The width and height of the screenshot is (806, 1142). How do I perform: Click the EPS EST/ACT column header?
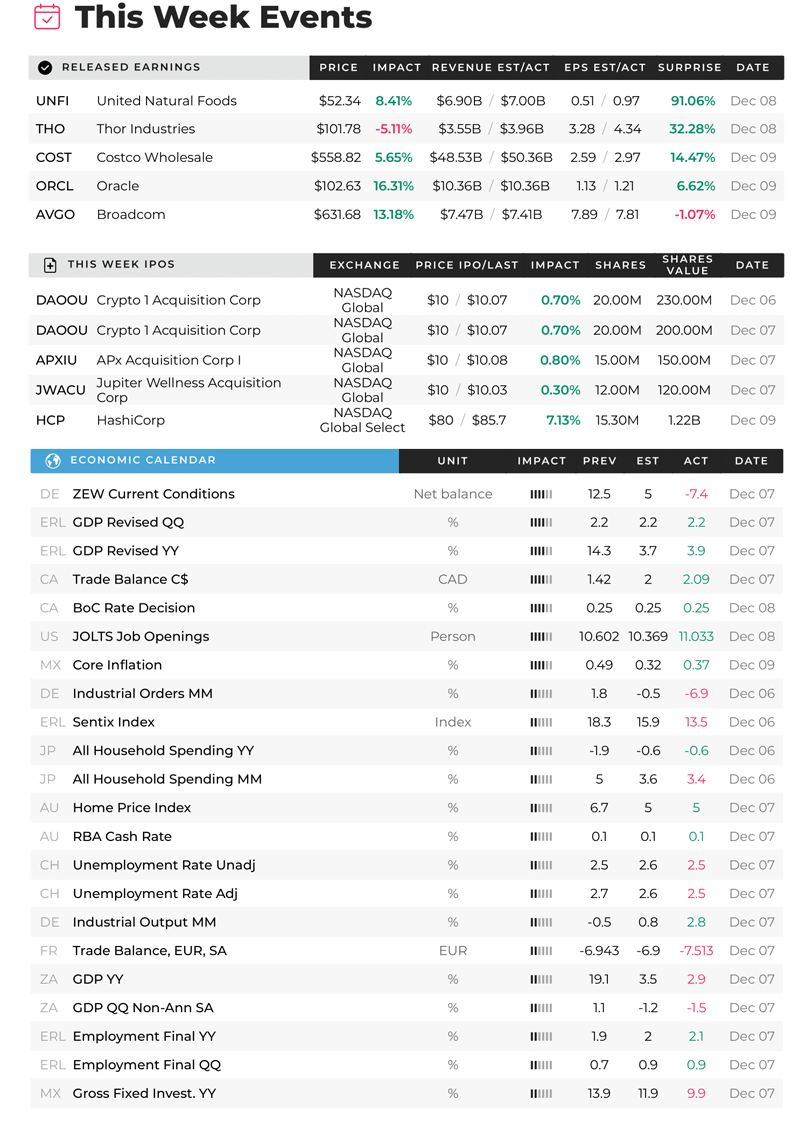605,68
